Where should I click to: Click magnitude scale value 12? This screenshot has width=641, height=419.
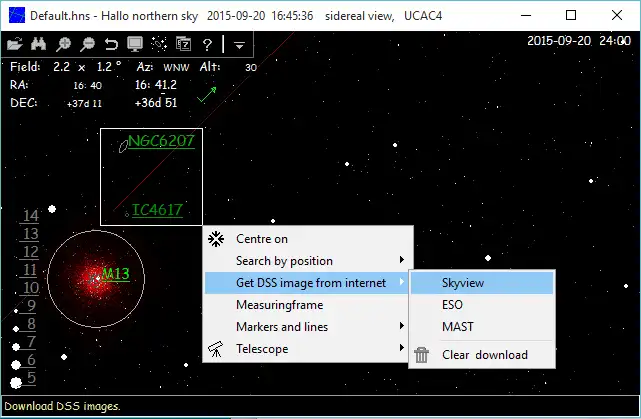coord(31,252)
